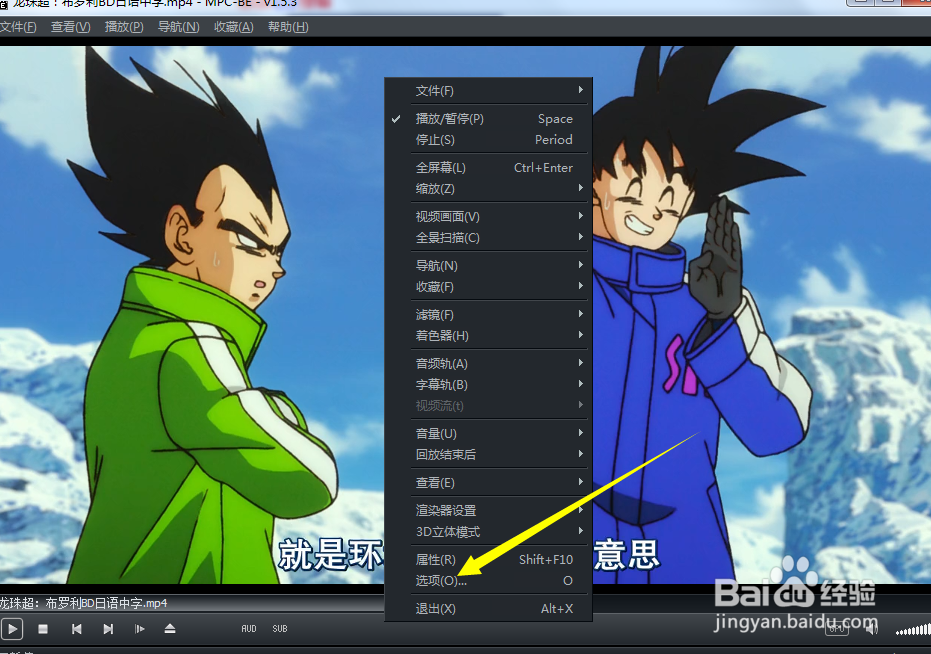Expand 音量(U) submenu
The width and height of the screenshot is (931, 654).
click(488, 434)
